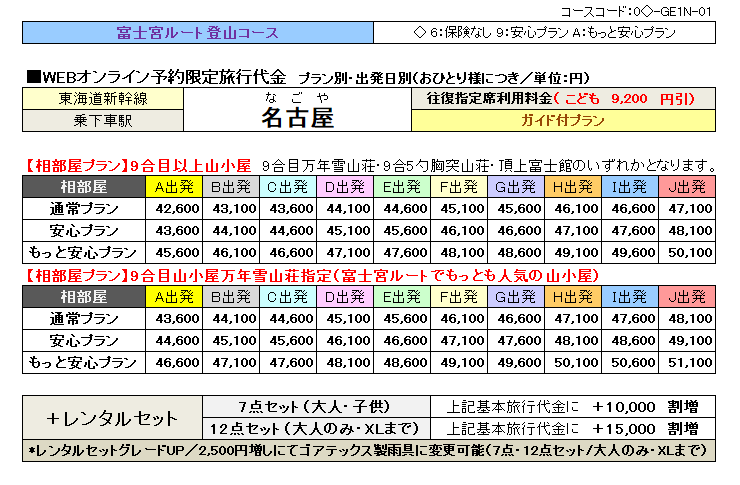Click もっと安心プラン row label in 9合目以上山小屋 table
The width and height of the screenshot is (740, 485).
point(84,252)
